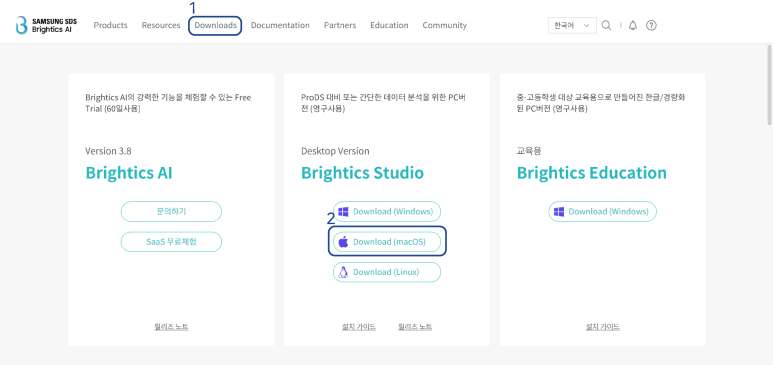Image resolution: width=773 pixels, height=370 pixels.
Task: Download Brightics Studio for Linux
Action: tap(387, 272)
